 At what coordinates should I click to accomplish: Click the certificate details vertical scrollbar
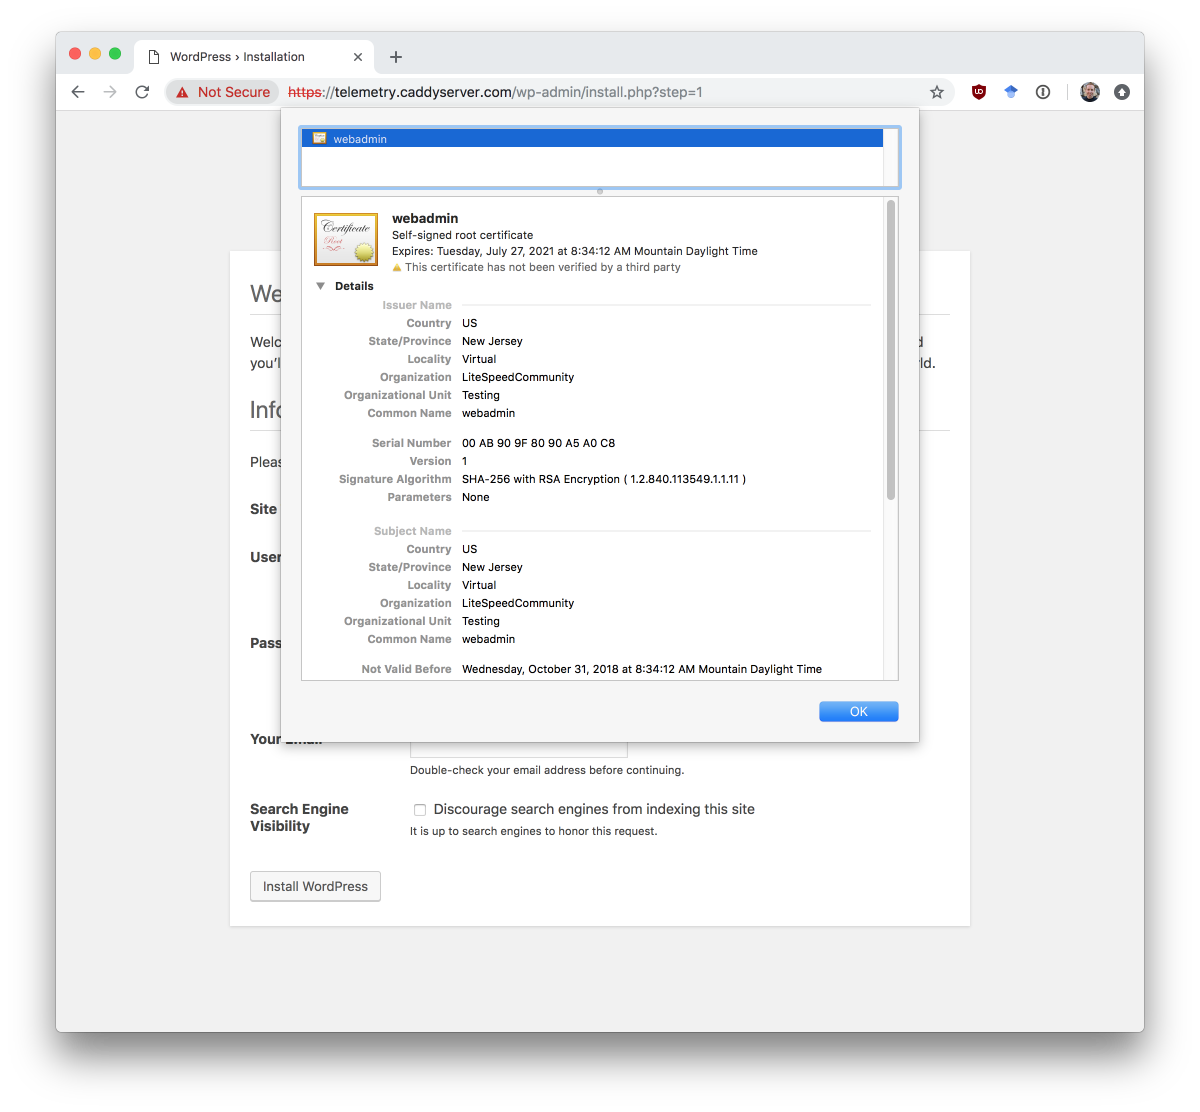tap(891, 350)
